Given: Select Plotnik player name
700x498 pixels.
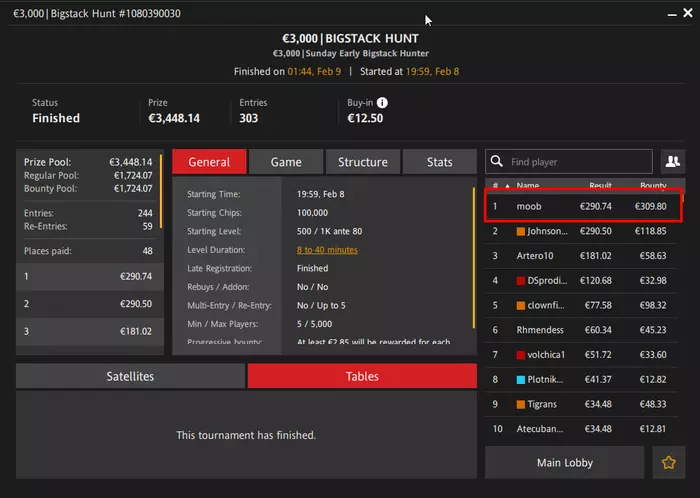Looking at the screenshot, I should 545,380.
